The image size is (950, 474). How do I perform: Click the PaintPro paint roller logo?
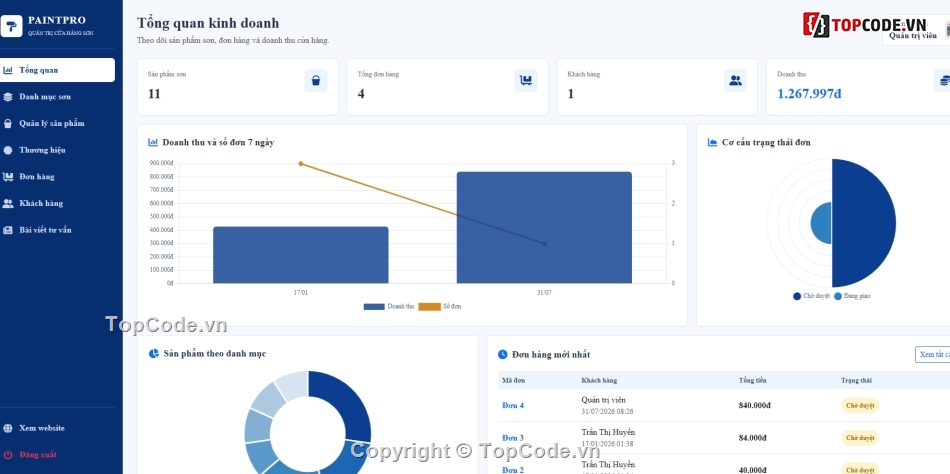(11, 26)
